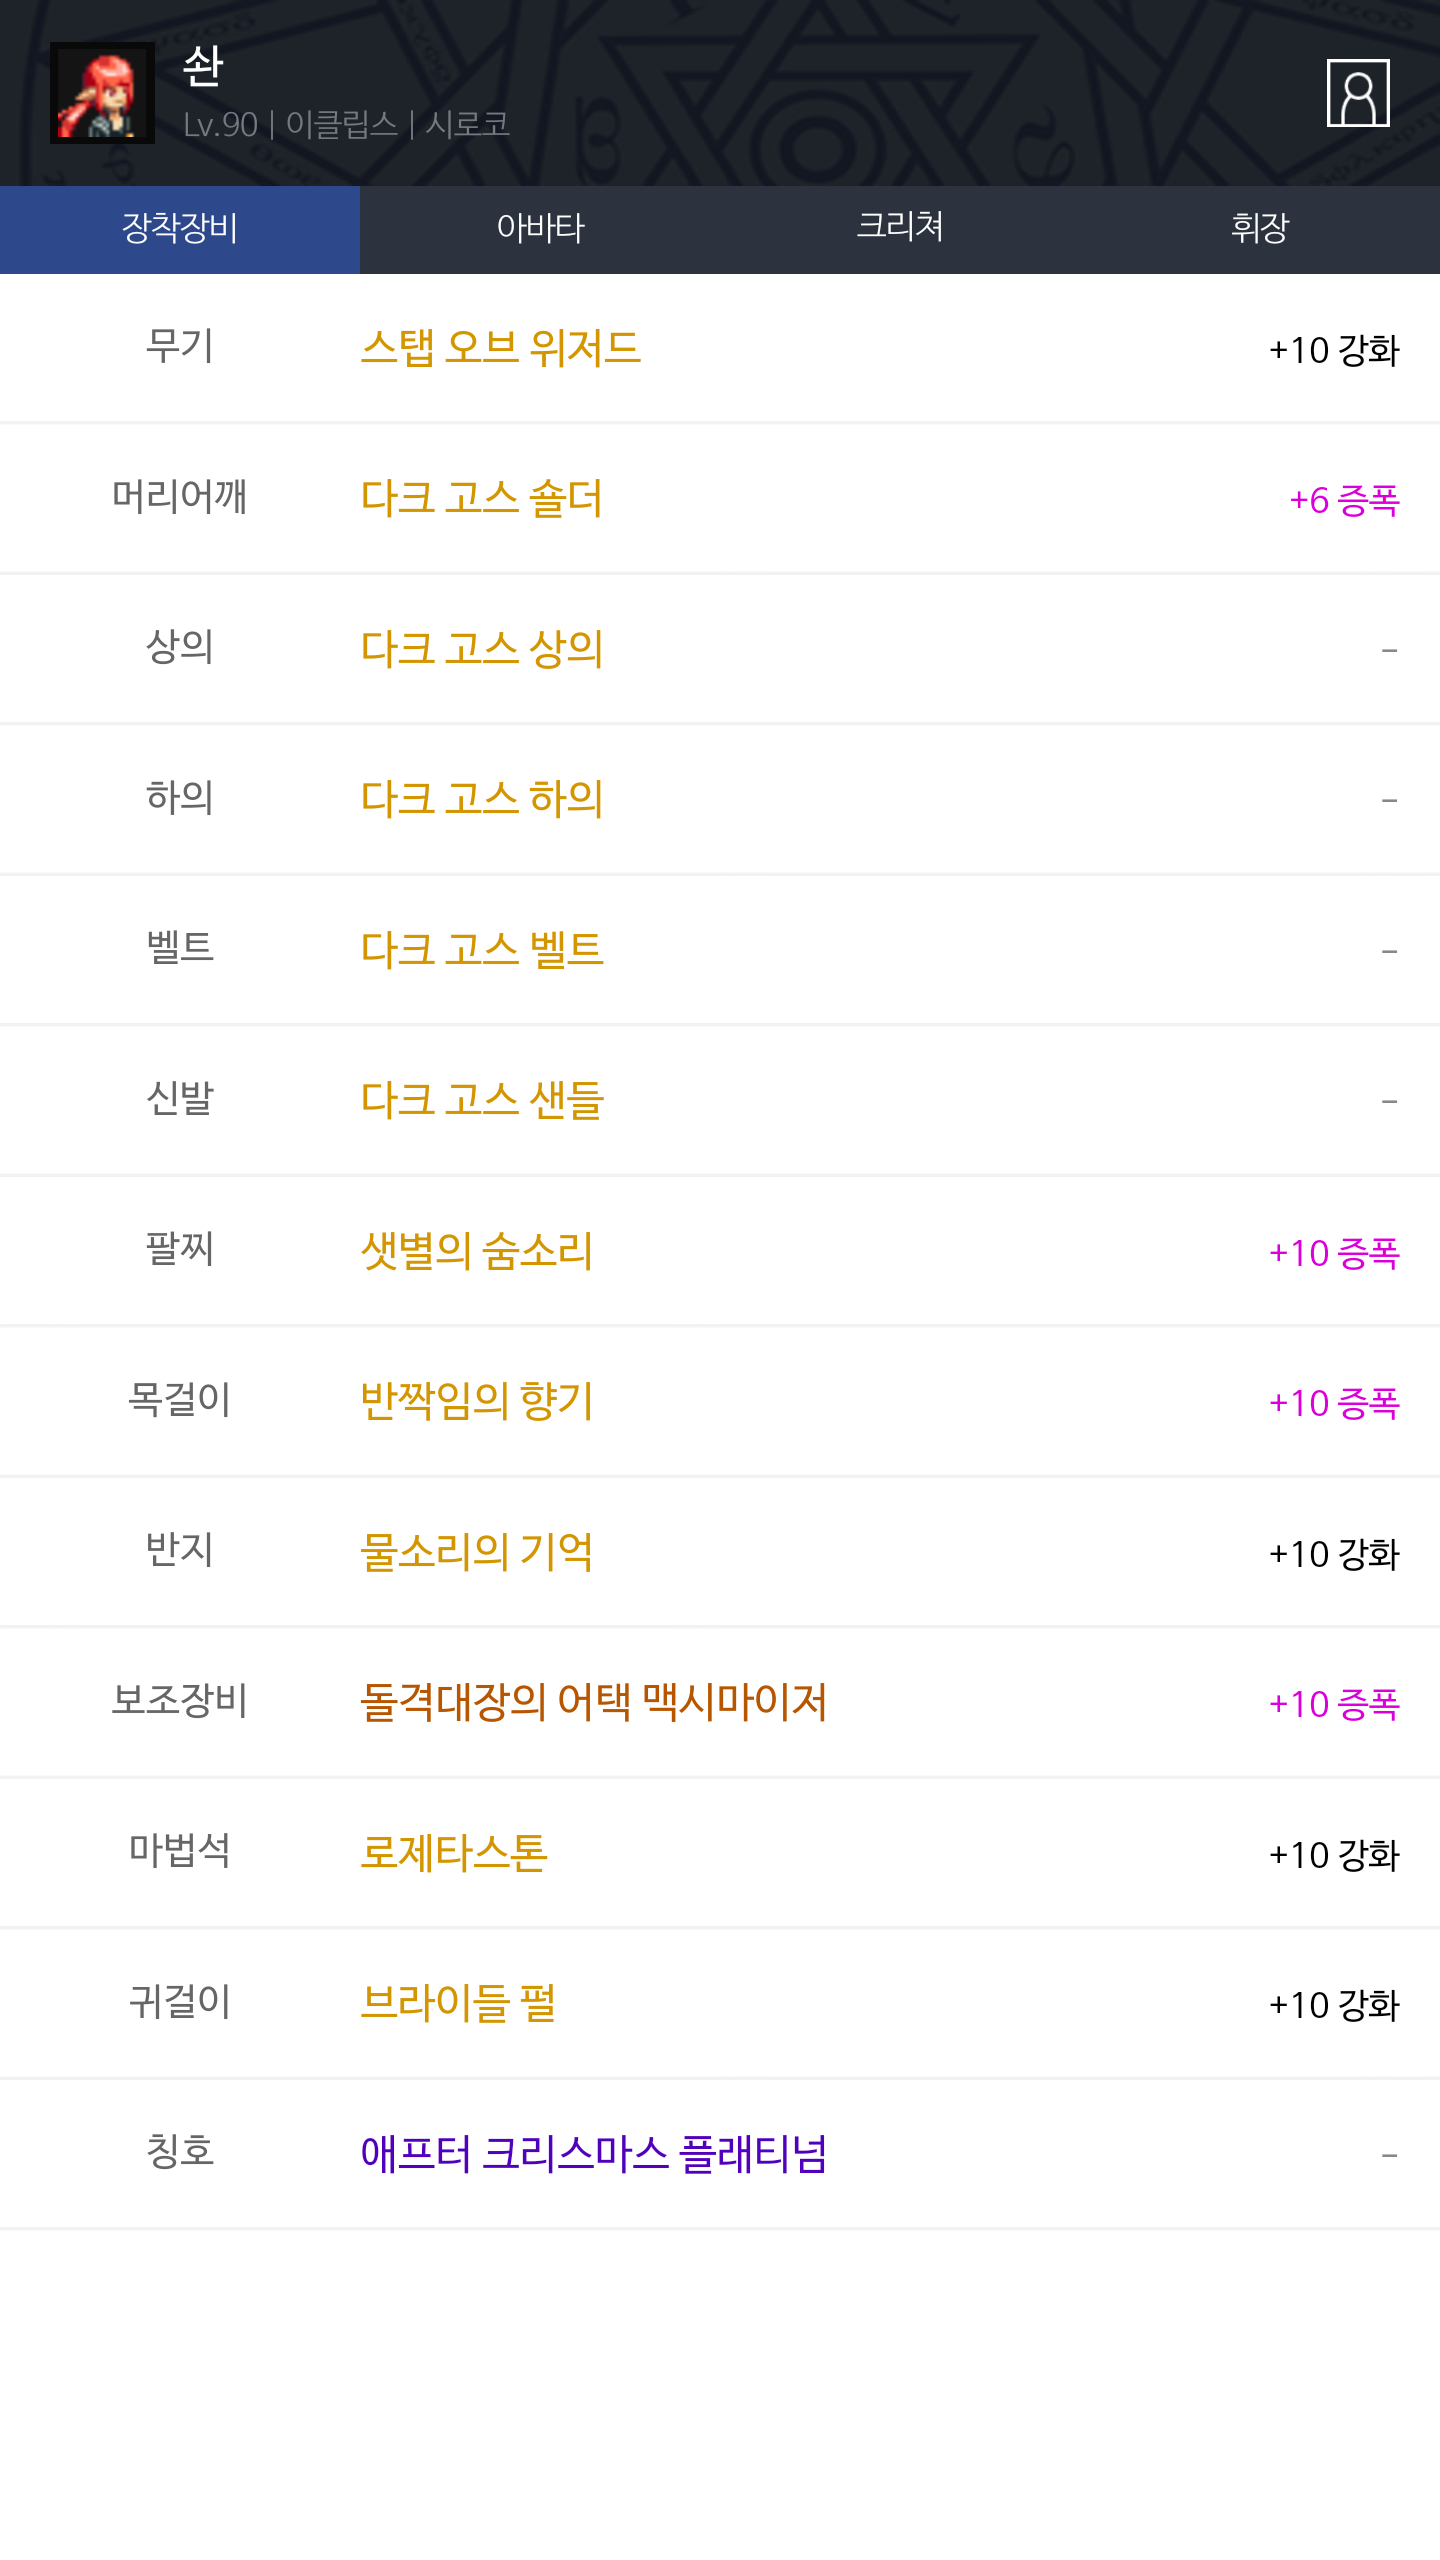Click the character avatar thumbnail
This screenshot has height=2560, width=1440.
pos(102,93)
